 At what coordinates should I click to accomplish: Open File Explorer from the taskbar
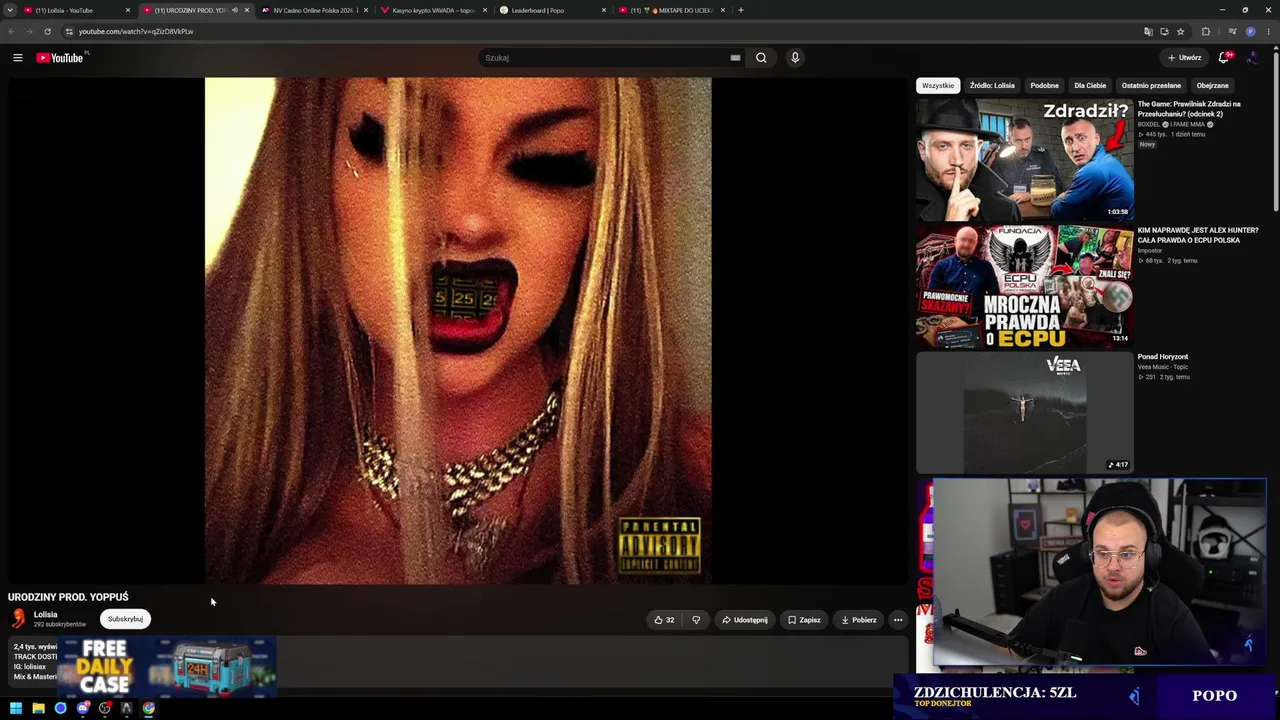pyautogui.click(x=38, y=708)
